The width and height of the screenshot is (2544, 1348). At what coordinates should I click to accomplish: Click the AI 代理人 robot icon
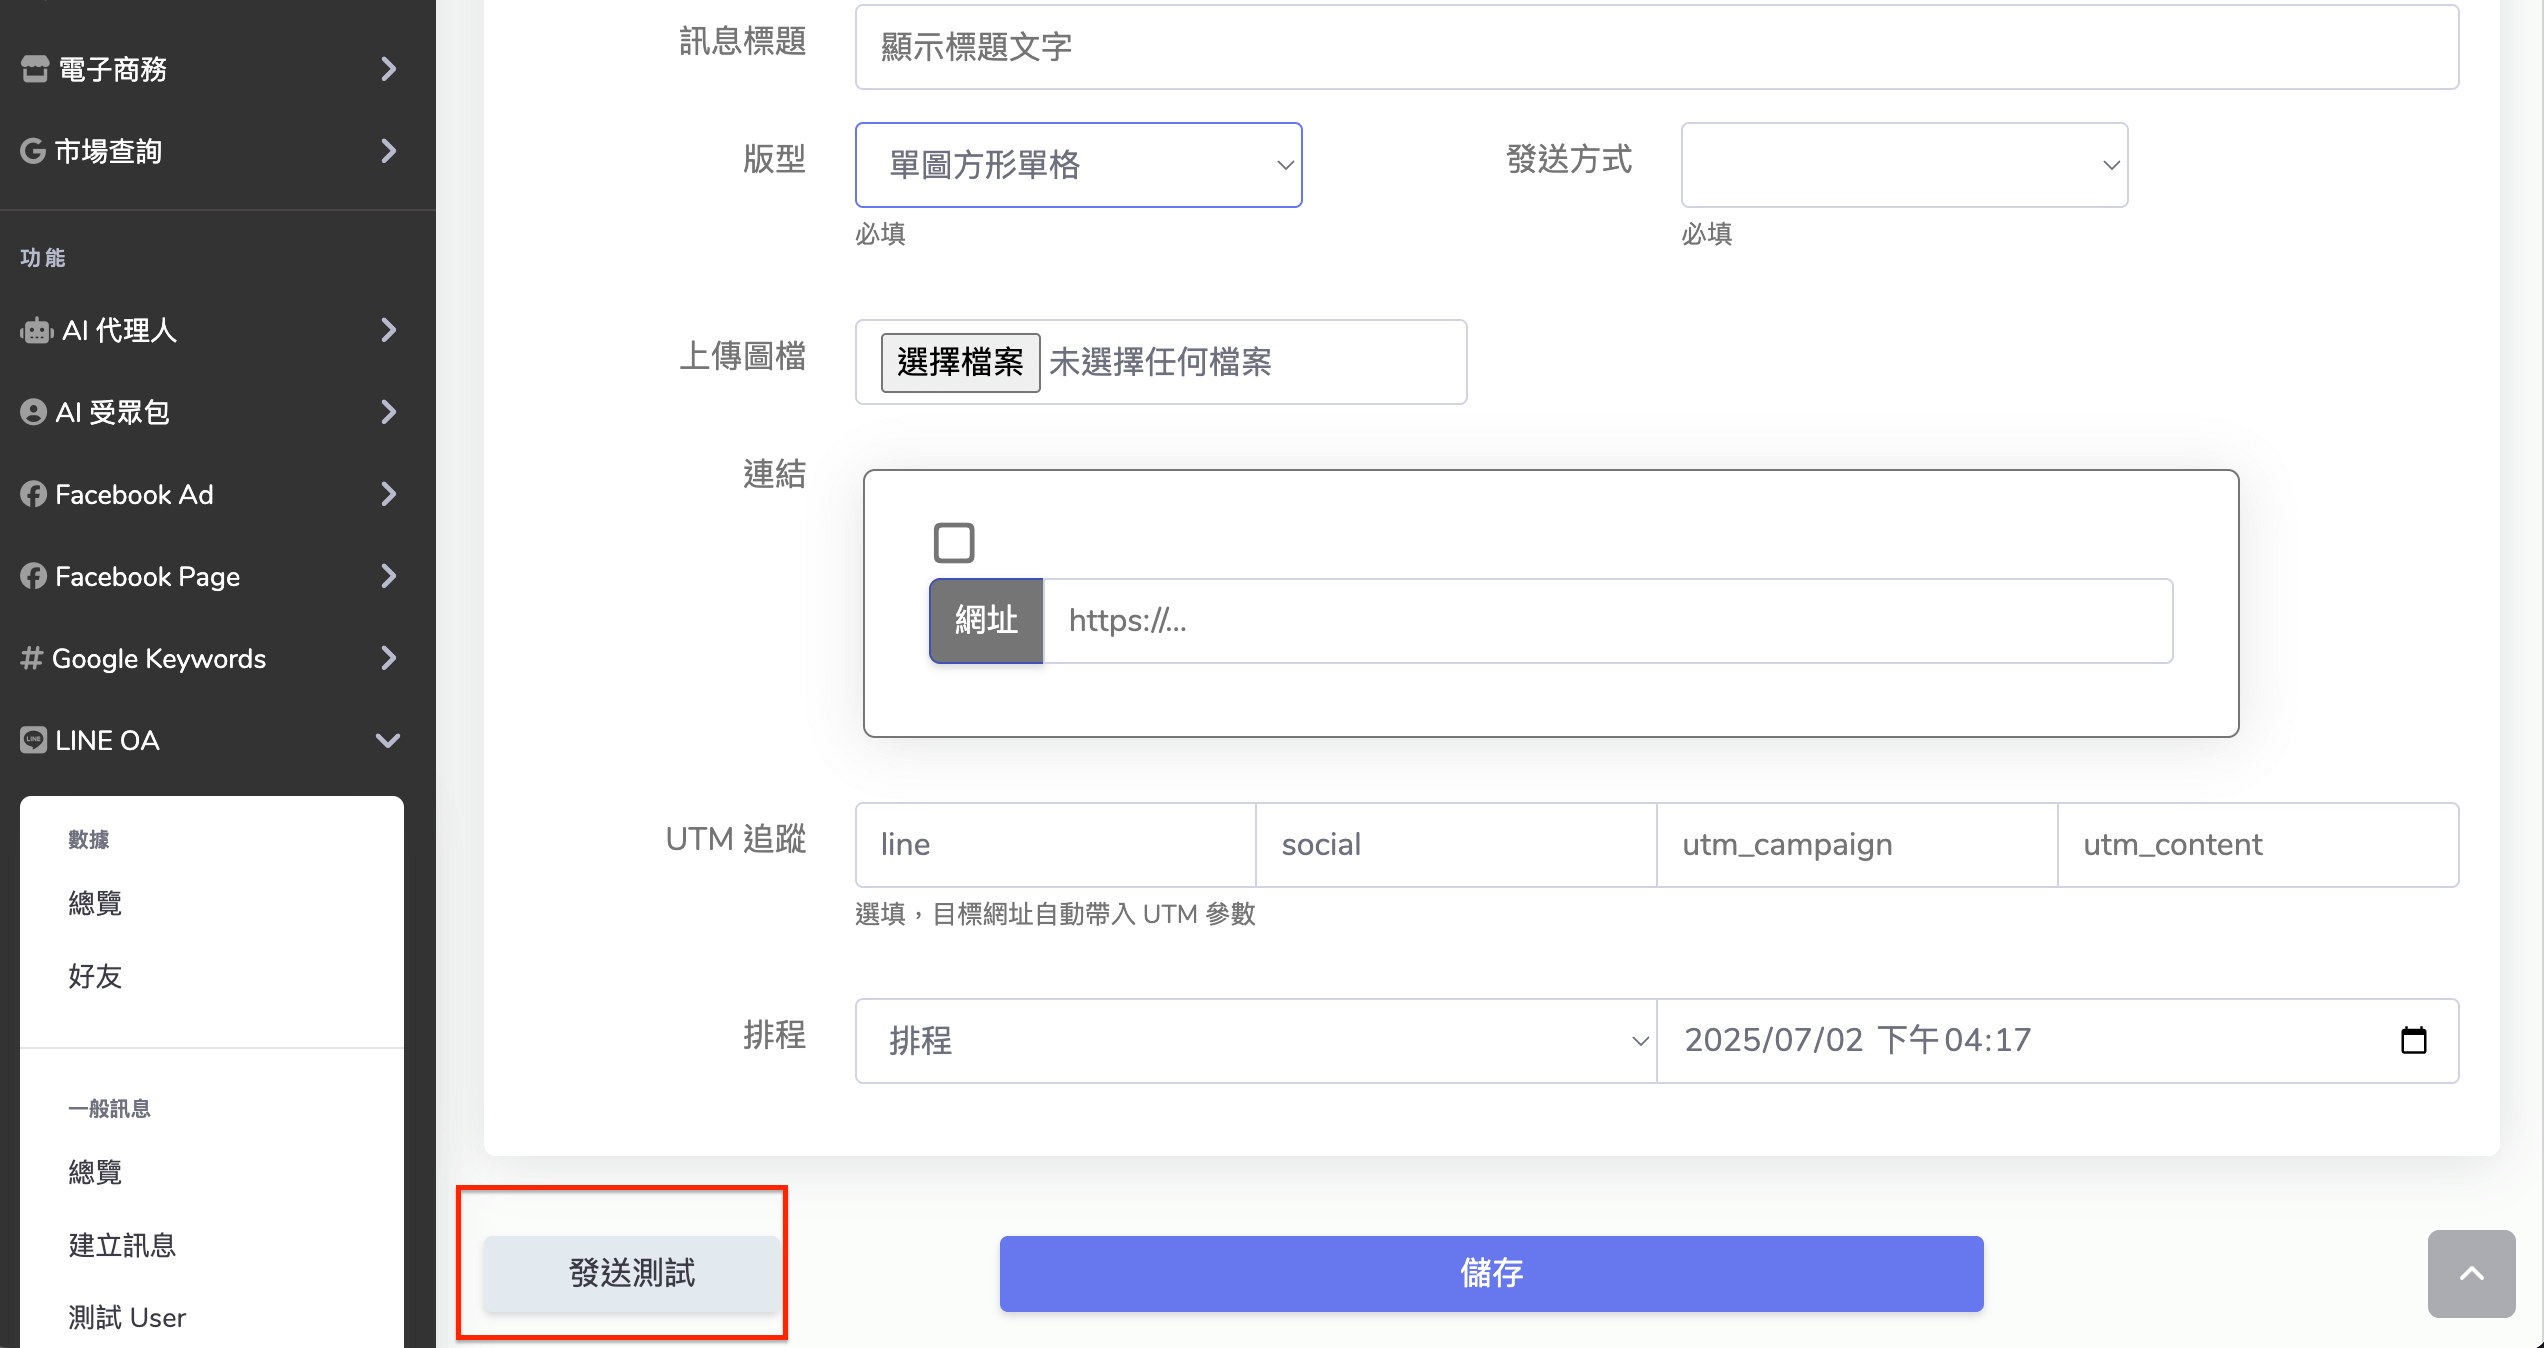tap(36, 331)
